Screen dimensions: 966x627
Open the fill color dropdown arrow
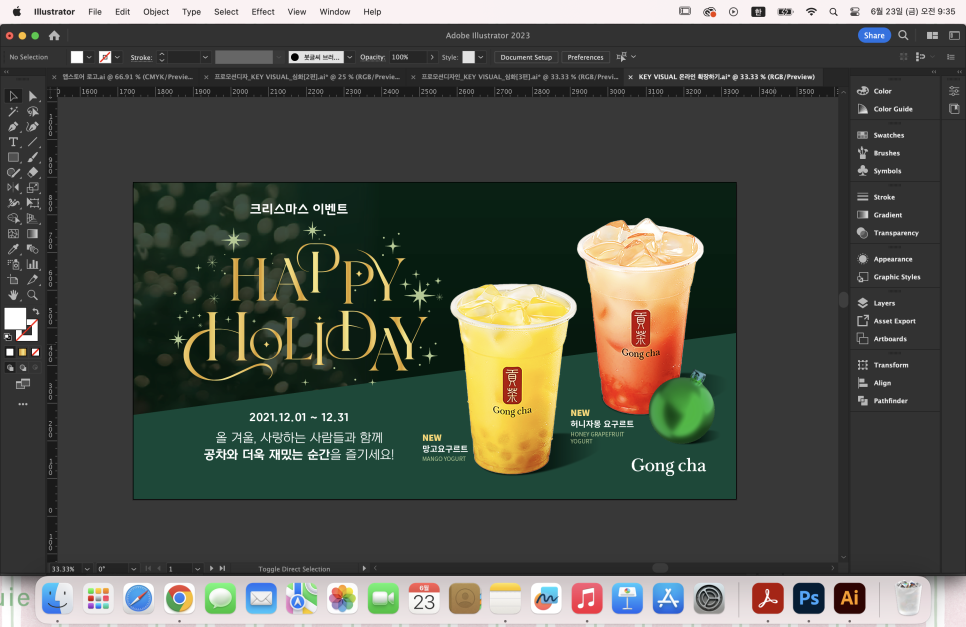(89, 57)
